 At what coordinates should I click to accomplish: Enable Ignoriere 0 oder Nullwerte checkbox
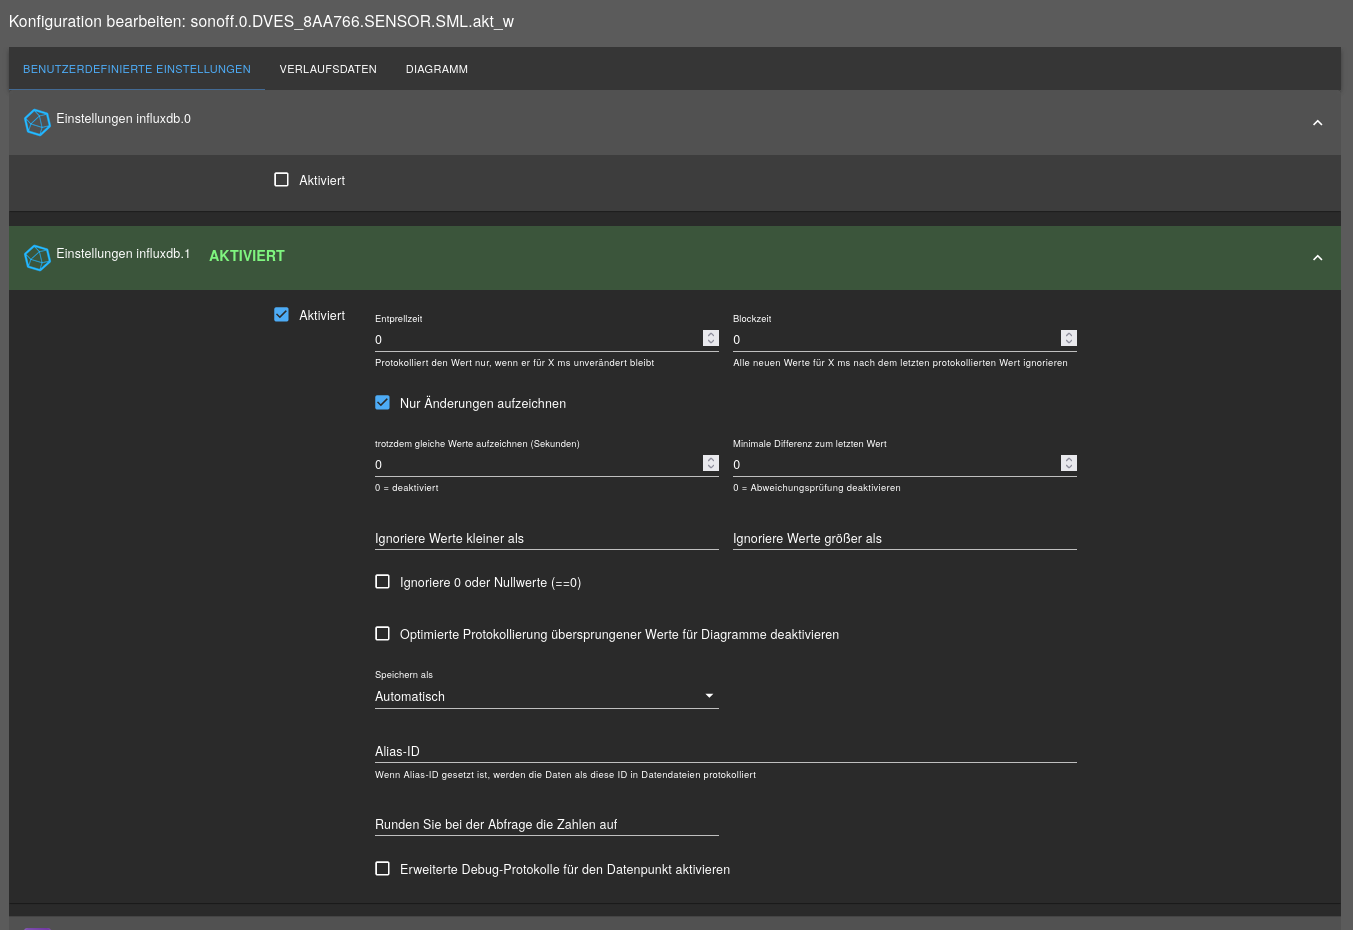tap(382, 582)
